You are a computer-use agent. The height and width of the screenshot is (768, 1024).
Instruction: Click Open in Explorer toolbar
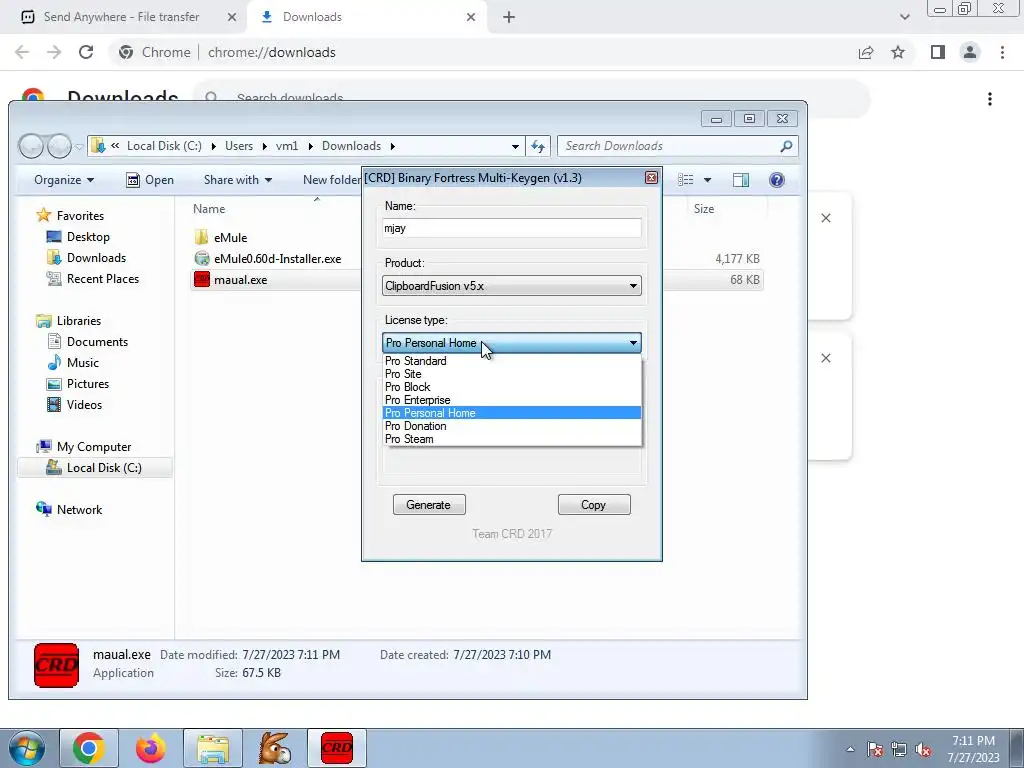coord(150,180)
